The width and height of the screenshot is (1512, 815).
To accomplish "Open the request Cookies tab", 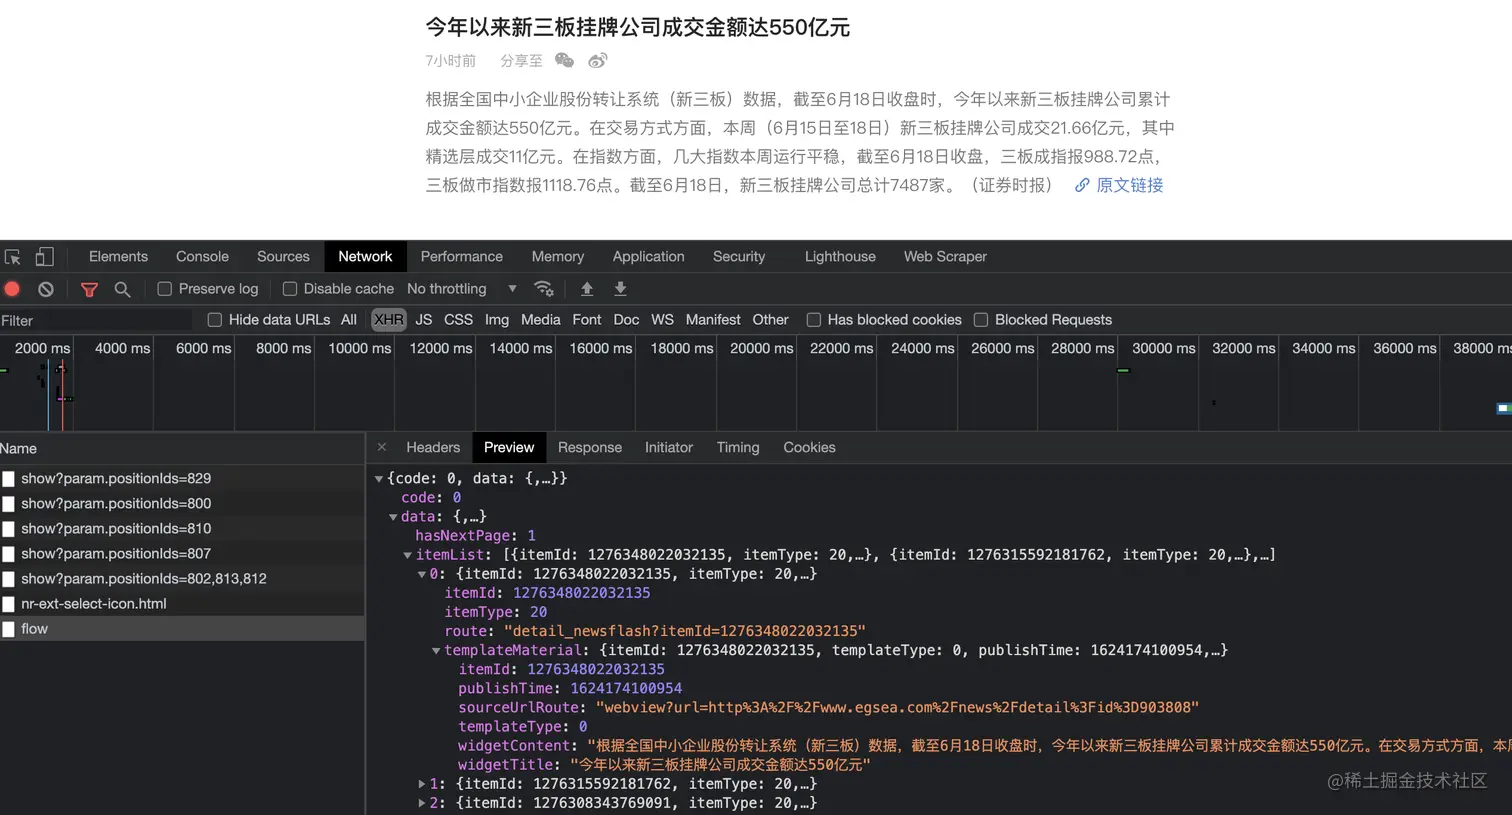I will coord(809,447).
